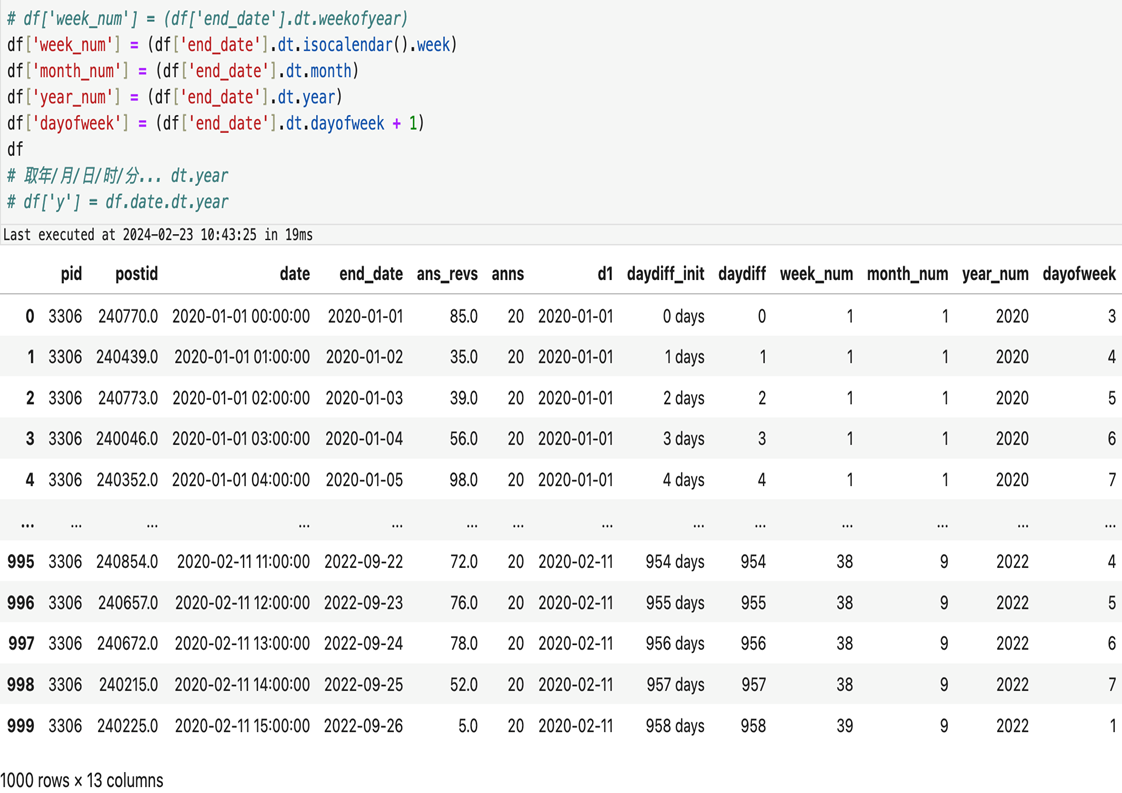Click the 'year_num' column header
This screenshot has width=1122, height=793.
pyautogui.click(x=995, y=274)
